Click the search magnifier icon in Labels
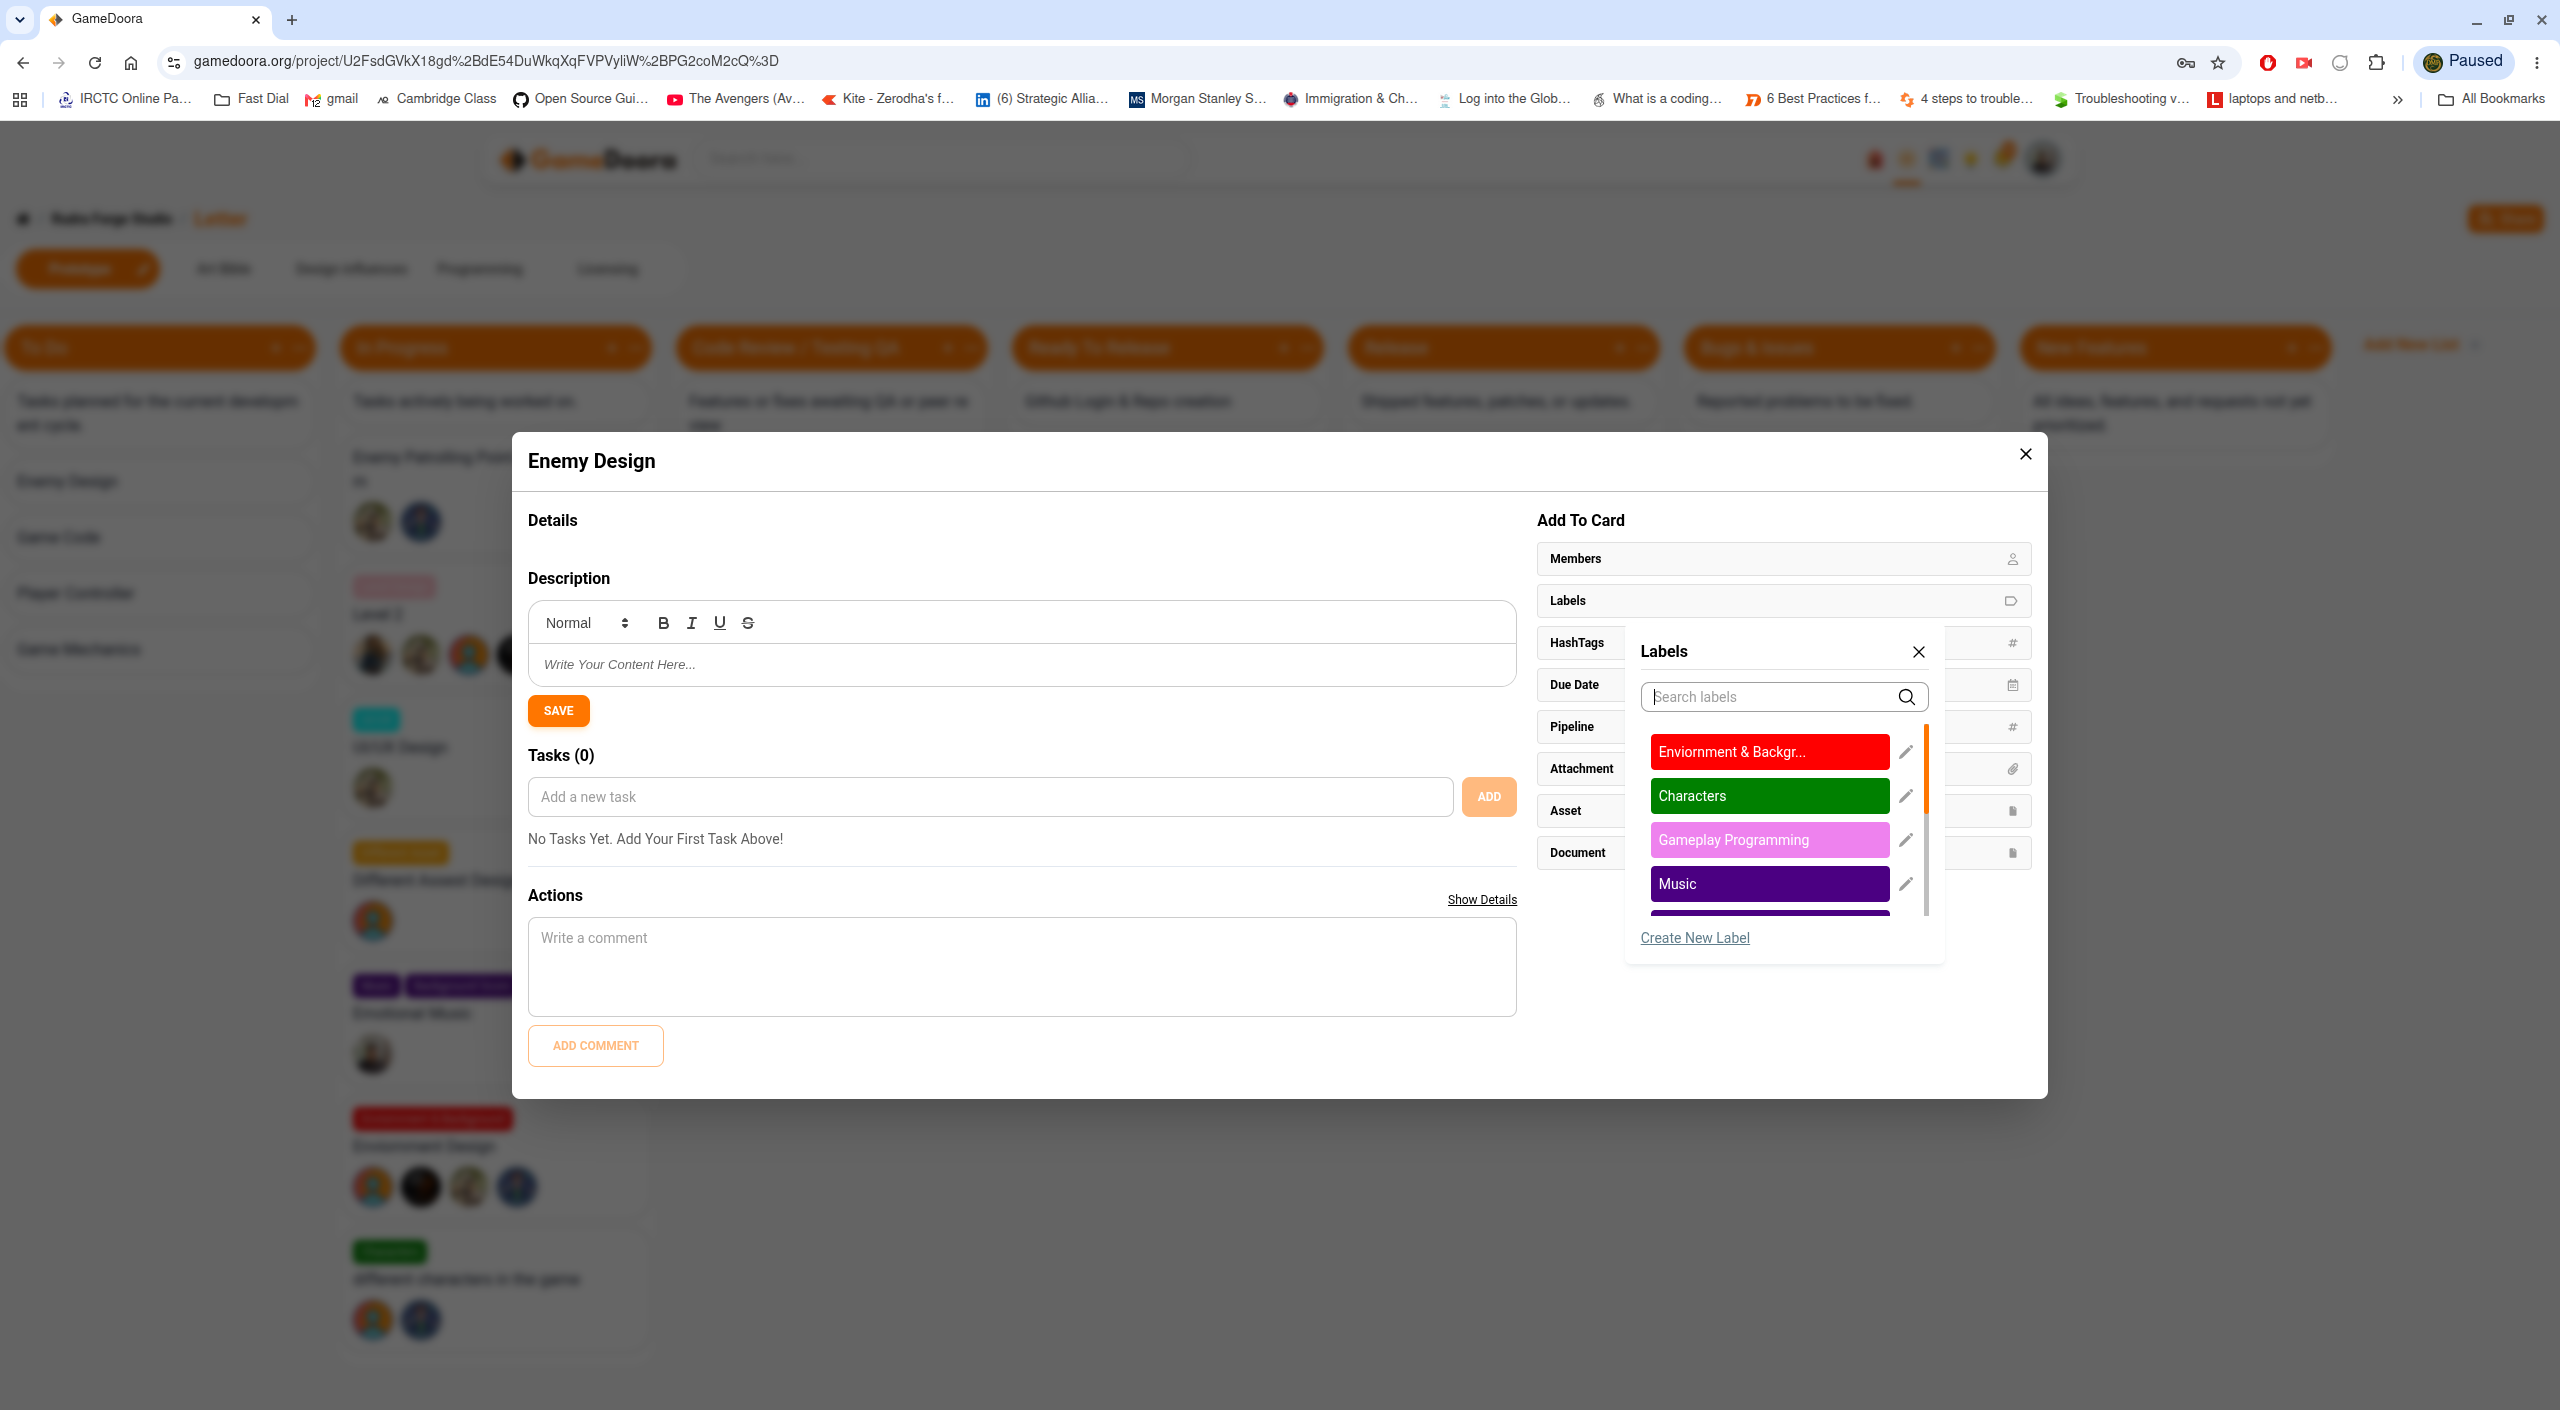Screen dimensions: 2560x1410 click(1906, 697)
